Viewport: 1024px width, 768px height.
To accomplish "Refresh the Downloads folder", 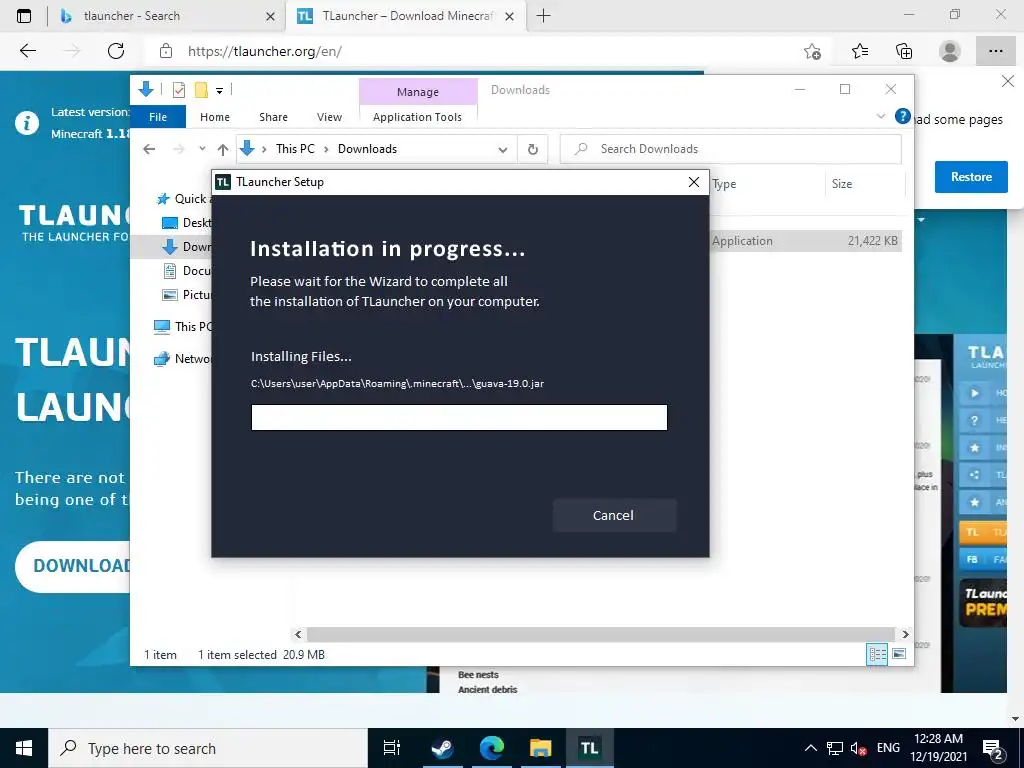I will tap(533, 150).
